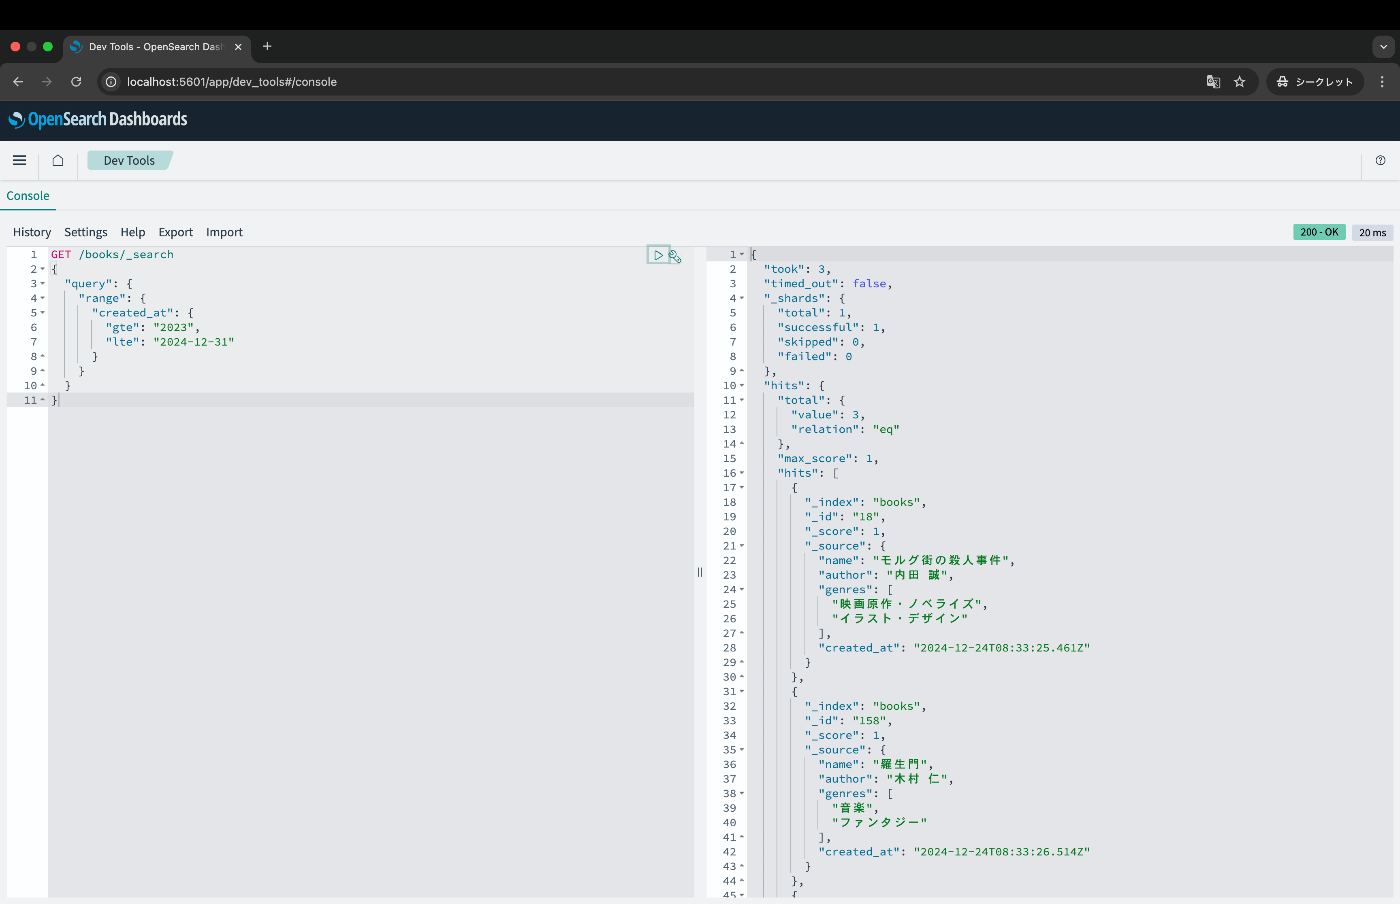
Task: Click the Dev Tools breadcrumb
Action: pos(129,160)
